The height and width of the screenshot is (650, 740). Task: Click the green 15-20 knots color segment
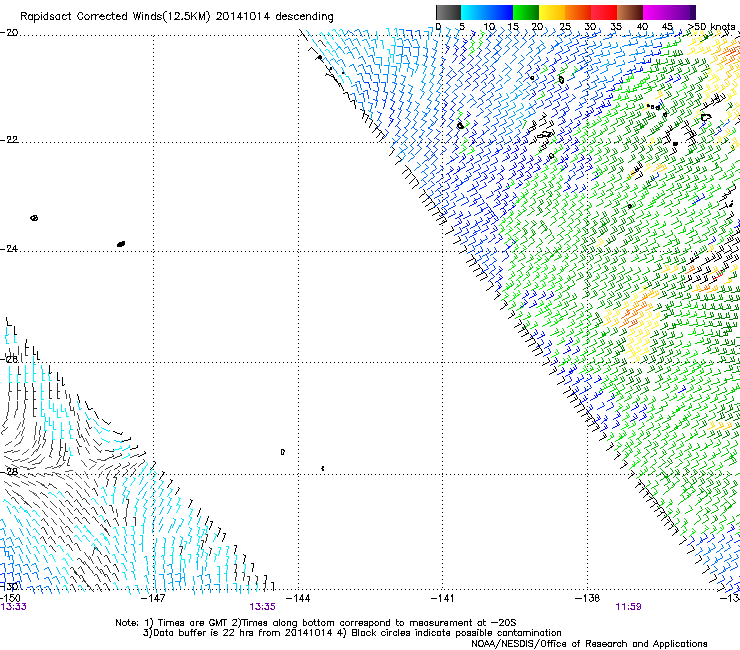tap(526, 12)
